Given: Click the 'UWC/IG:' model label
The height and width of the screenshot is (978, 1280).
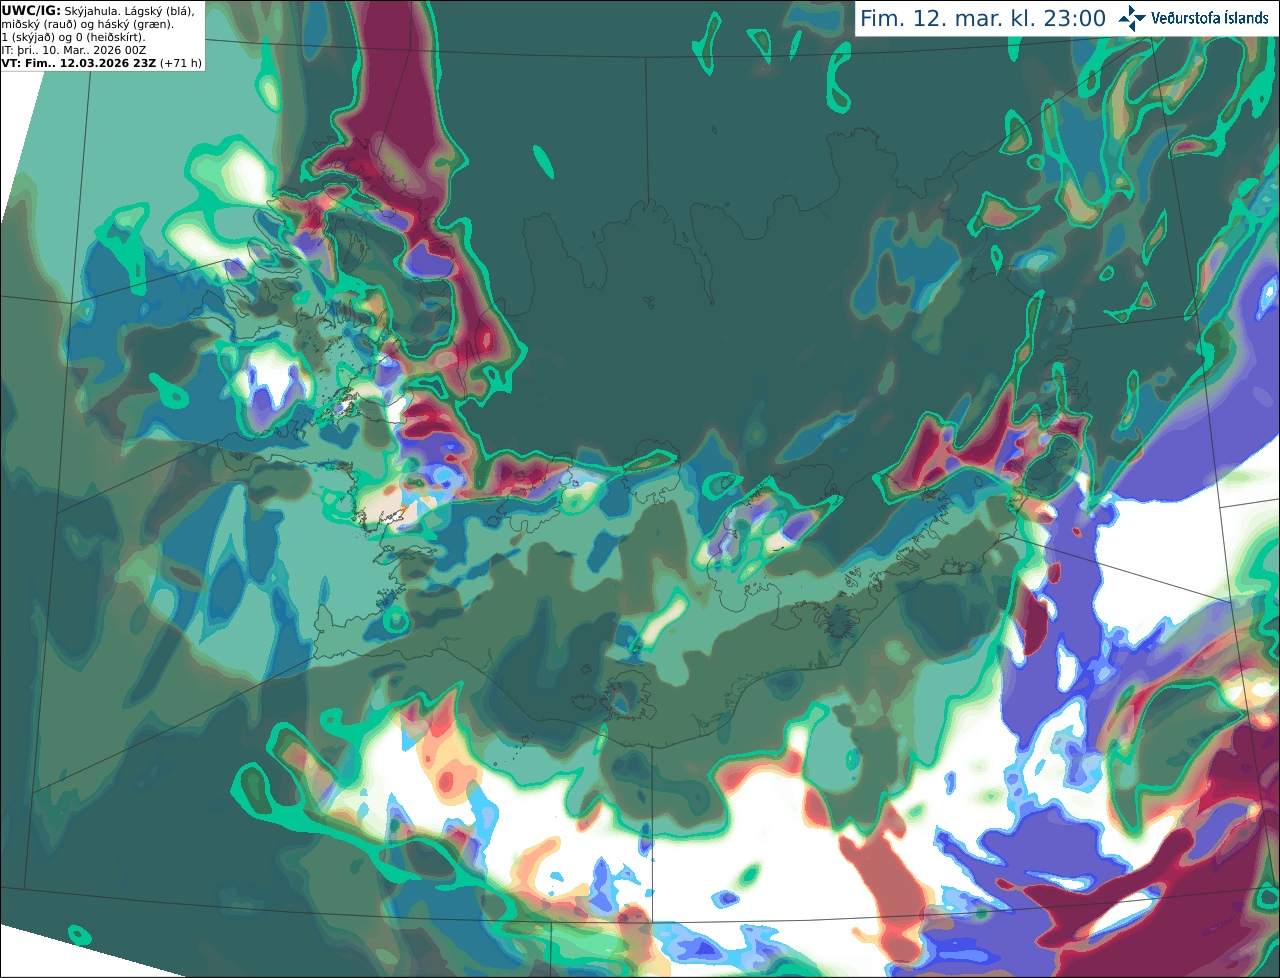Looking at the screenshot, I should pyautogui.click(x=31, y=11).
